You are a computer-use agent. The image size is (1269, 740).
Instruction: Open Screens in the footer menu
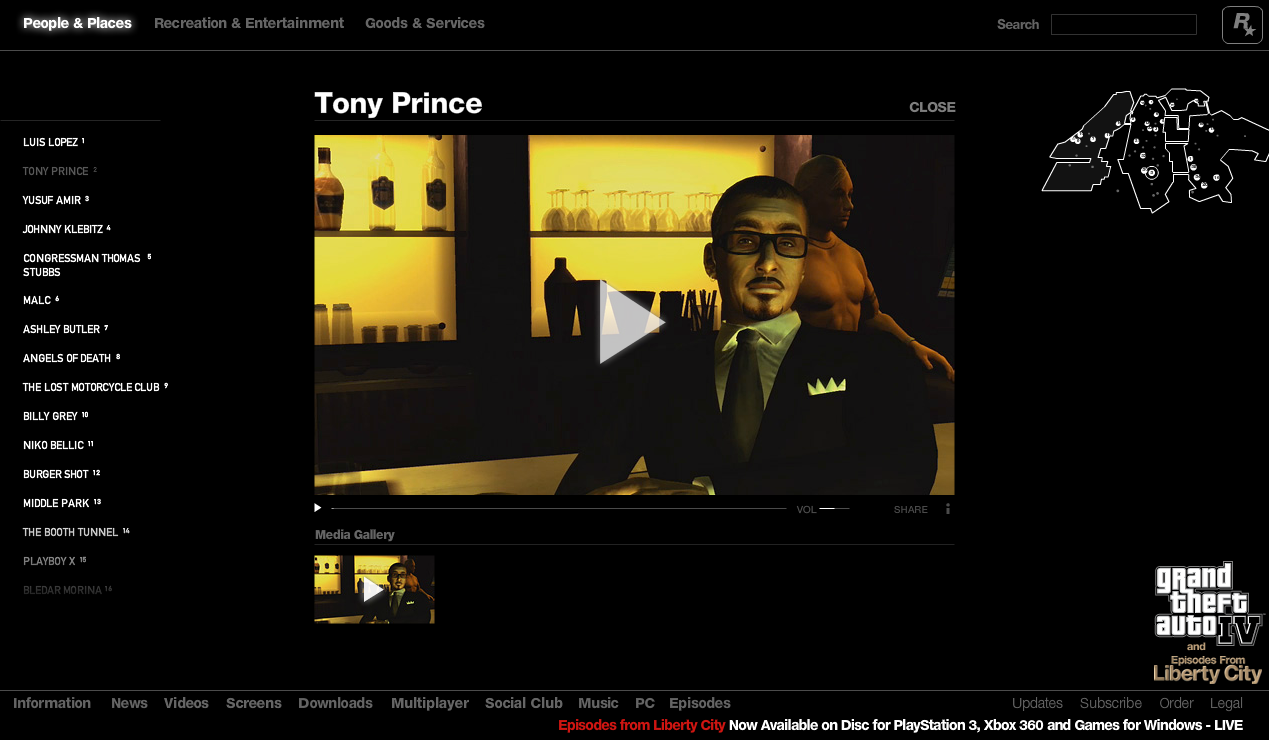(254, 703)
